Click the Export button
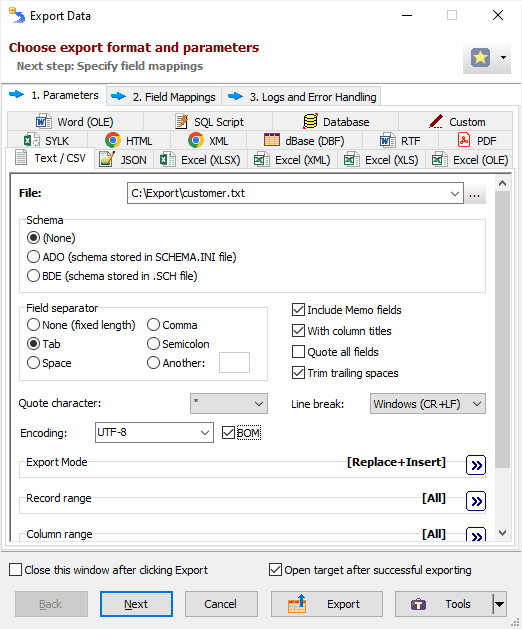 327,604
